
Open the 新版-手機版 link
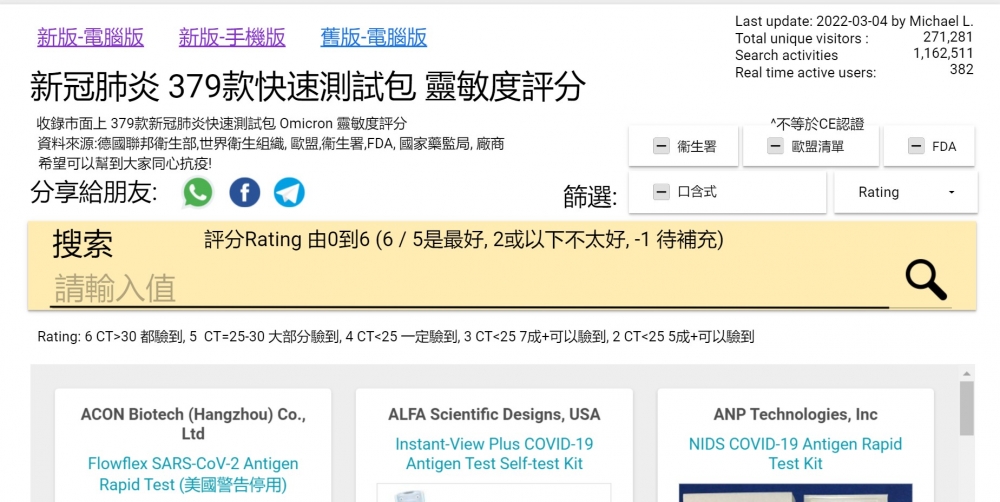point(232,37)
